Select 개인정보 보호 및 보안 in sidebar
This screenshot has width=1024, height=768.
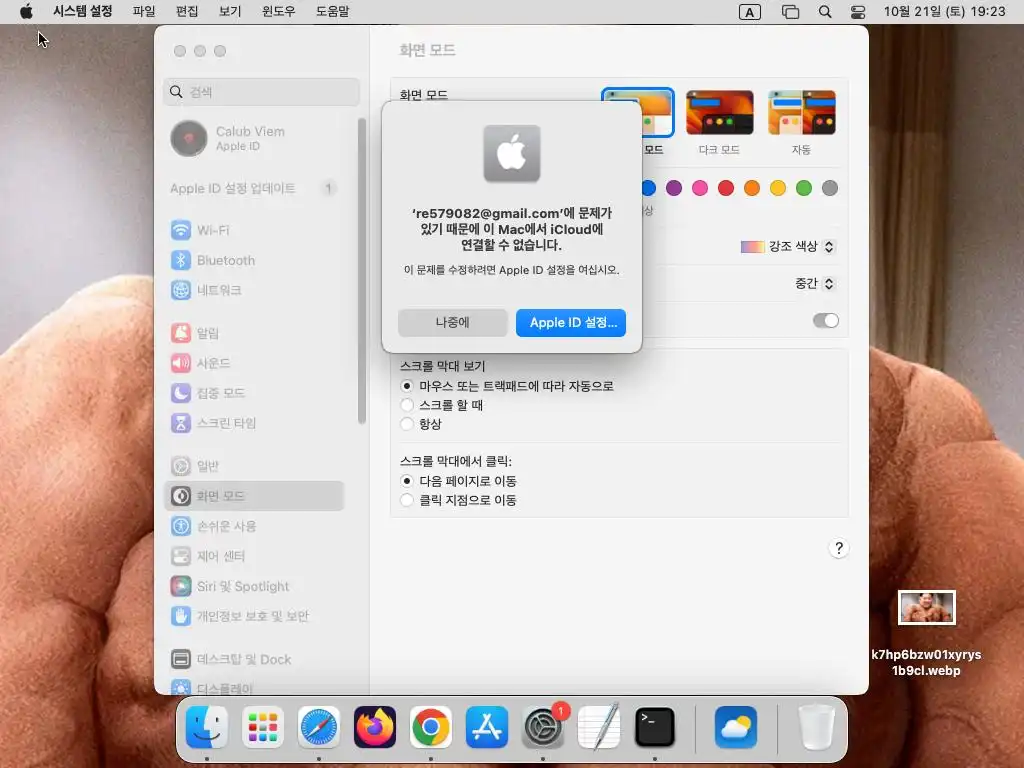coord(255,616)
